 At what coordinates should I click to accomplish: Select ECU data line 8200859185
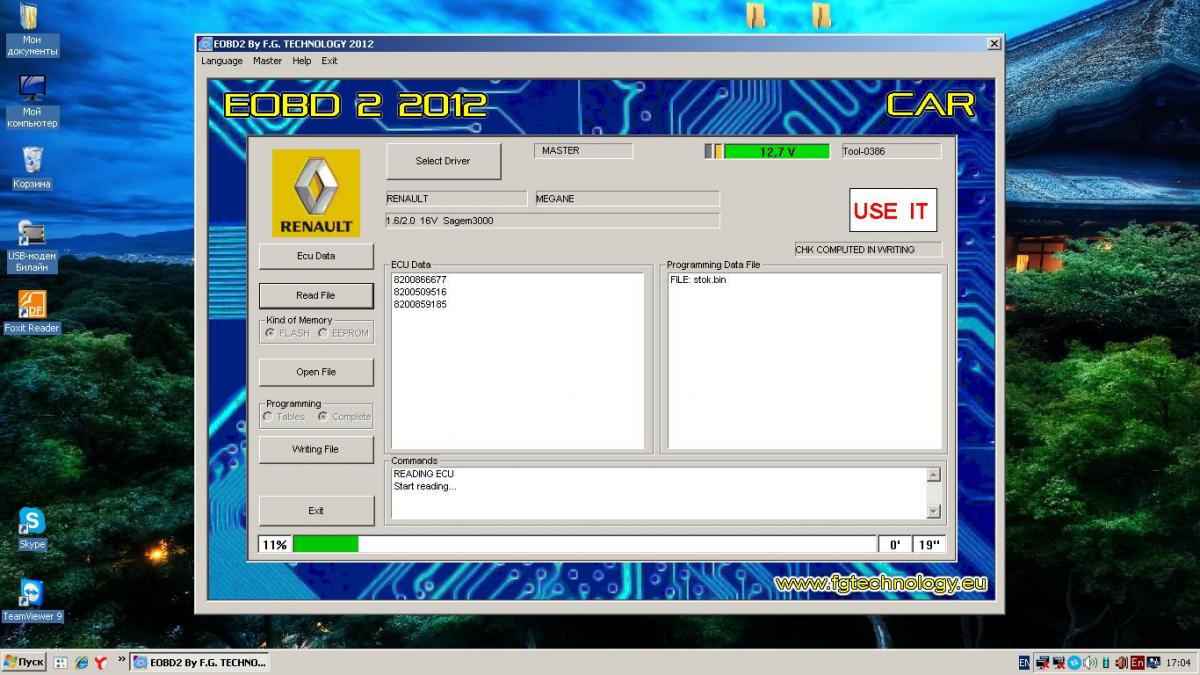[420, 304]
